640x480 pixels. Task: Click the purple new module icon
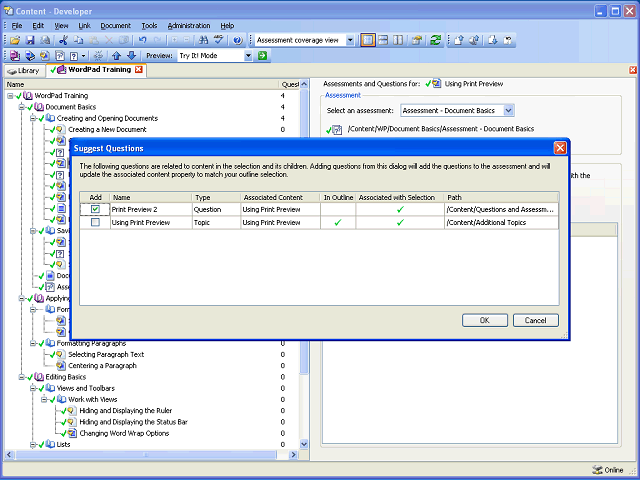point(15,56)
